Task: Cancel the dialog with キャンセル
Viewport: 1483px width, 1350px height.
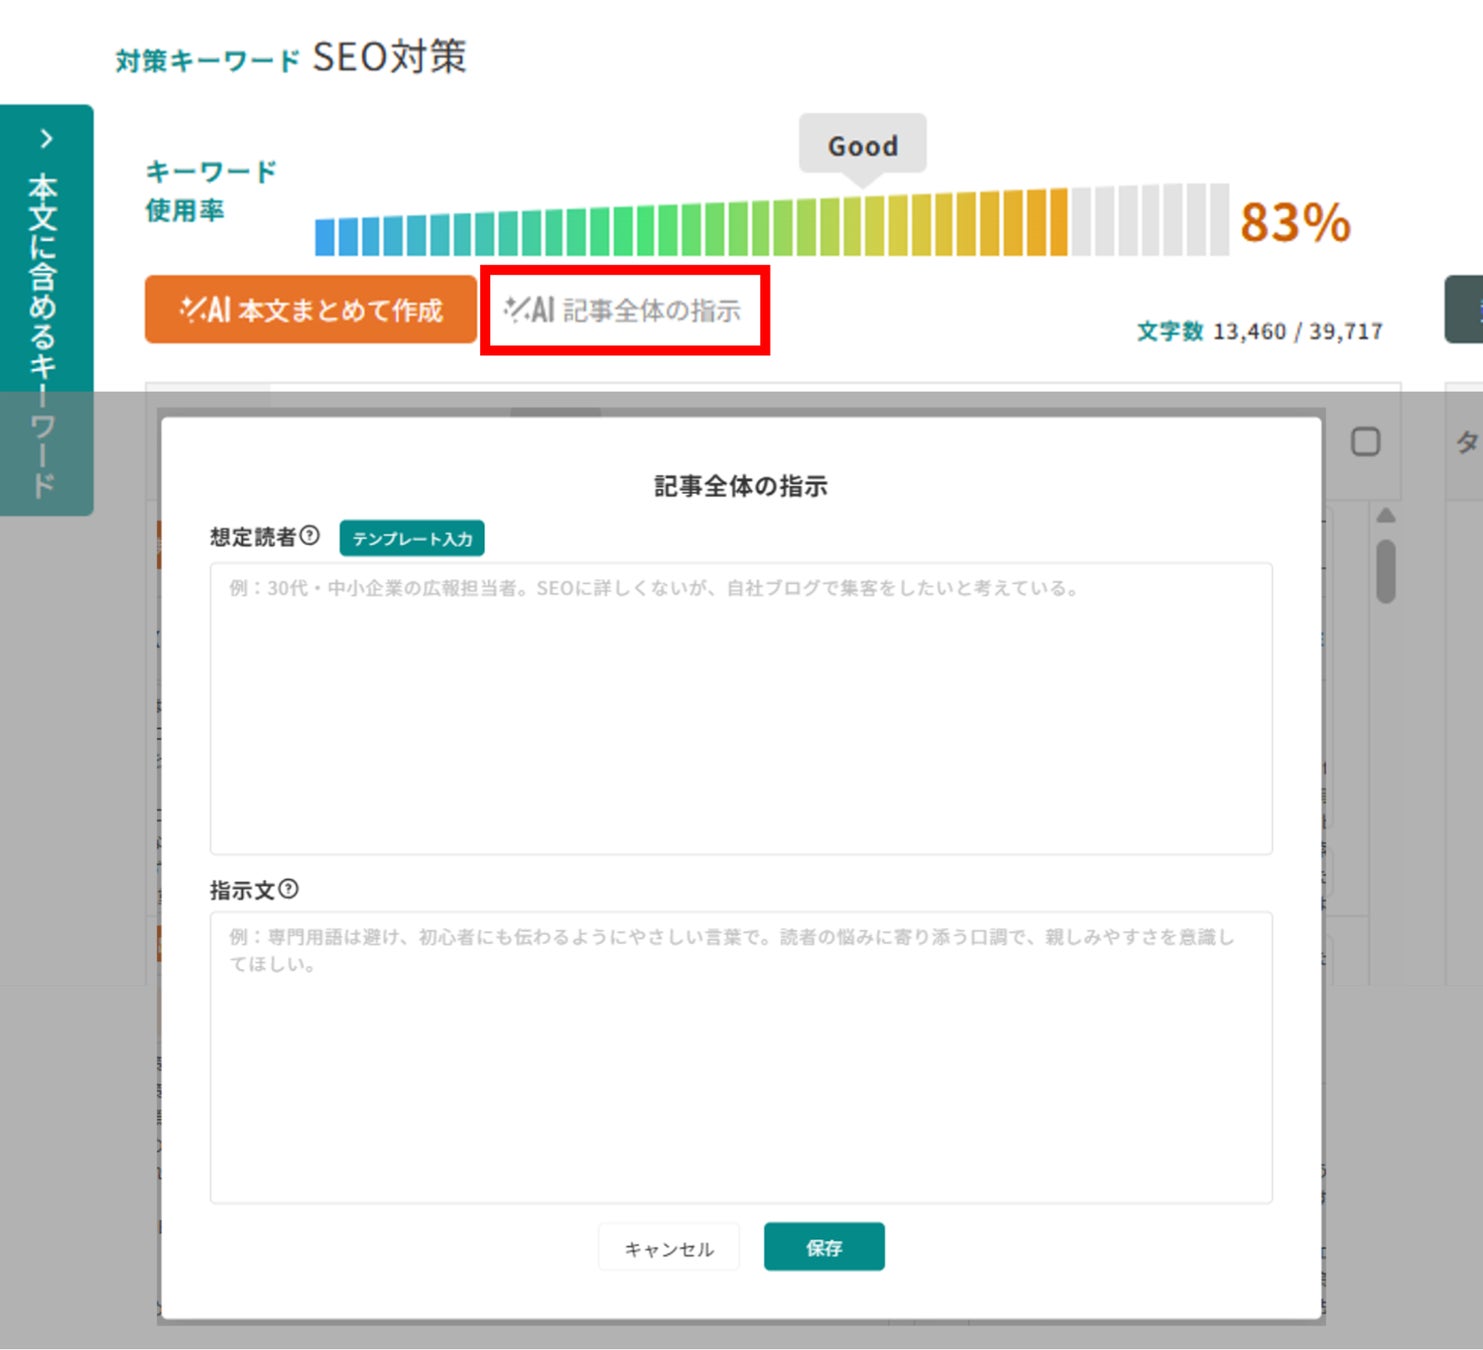Action: point(668,1248)
